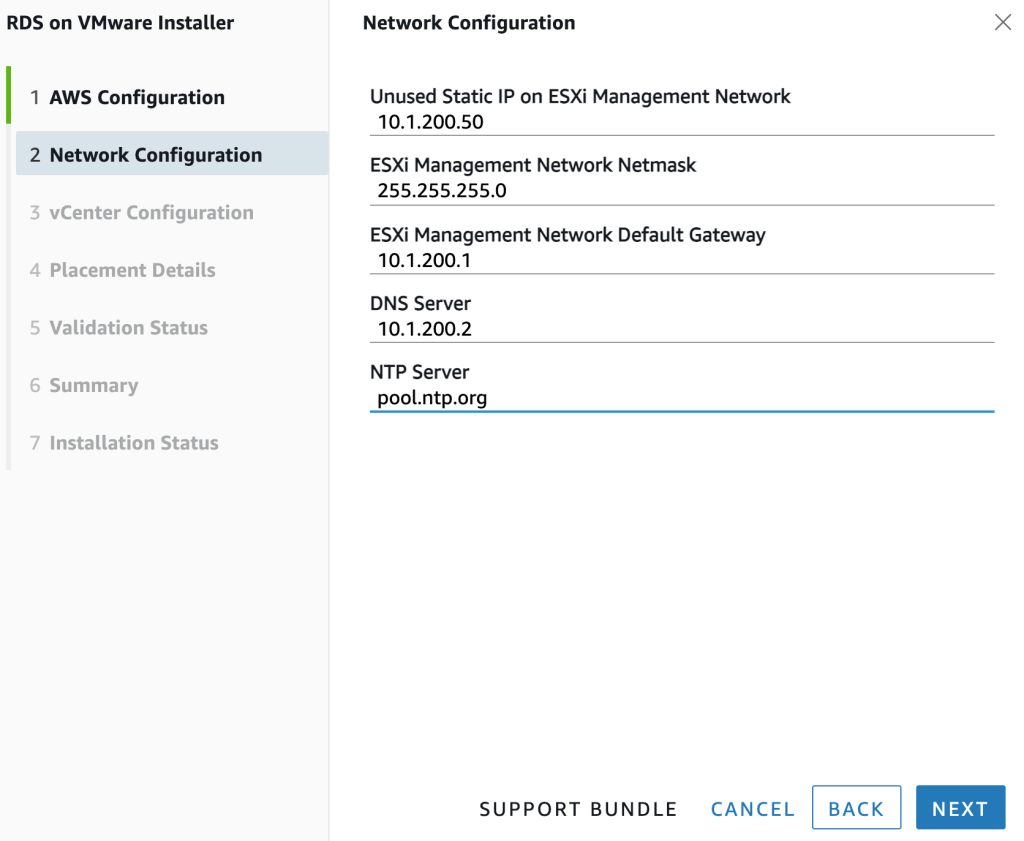Select the Validation Status step
The height and width of the screenshot is (841, 1024).
(x=128, y=328)
